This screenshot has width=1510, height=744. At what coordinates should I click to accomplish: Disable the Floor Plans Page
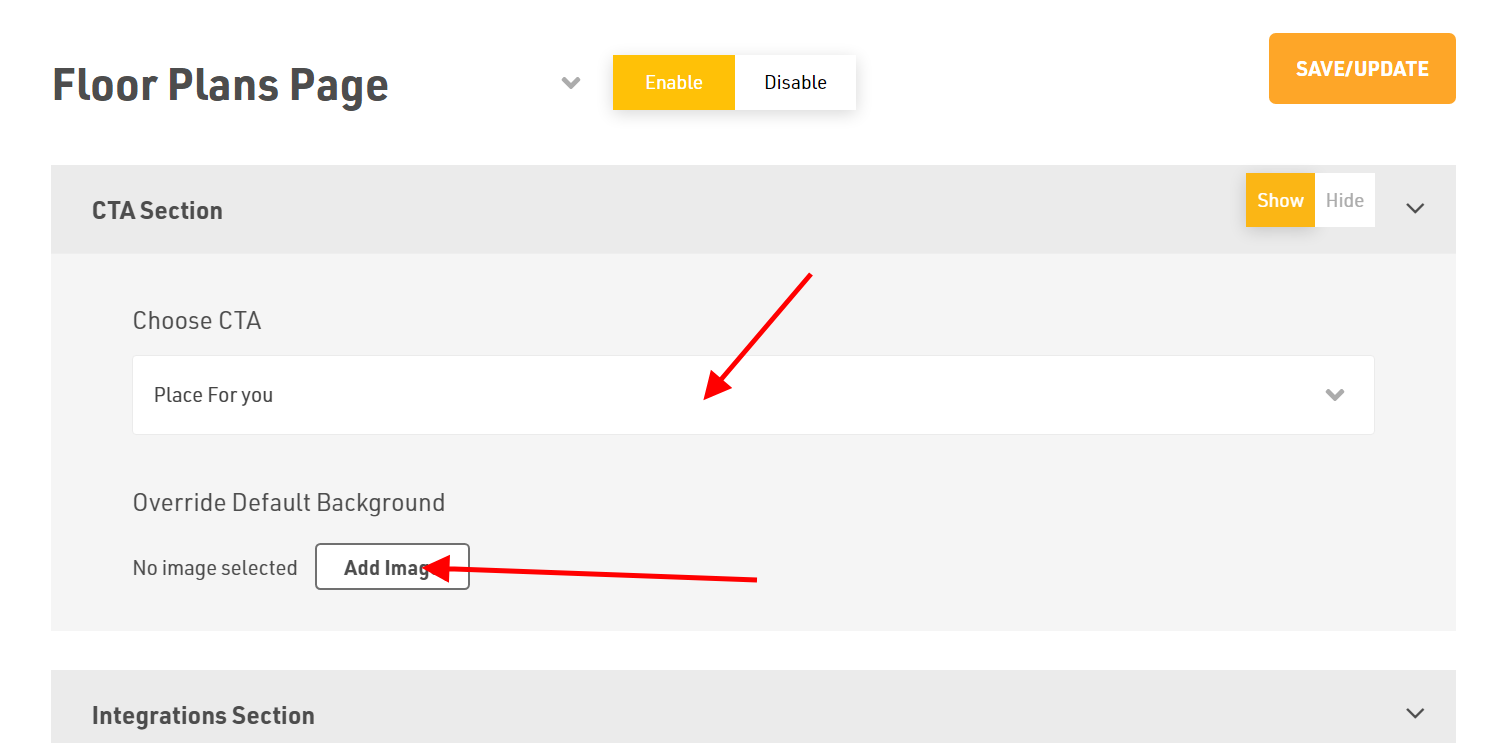pyautogui.click(x=795, y=82)
